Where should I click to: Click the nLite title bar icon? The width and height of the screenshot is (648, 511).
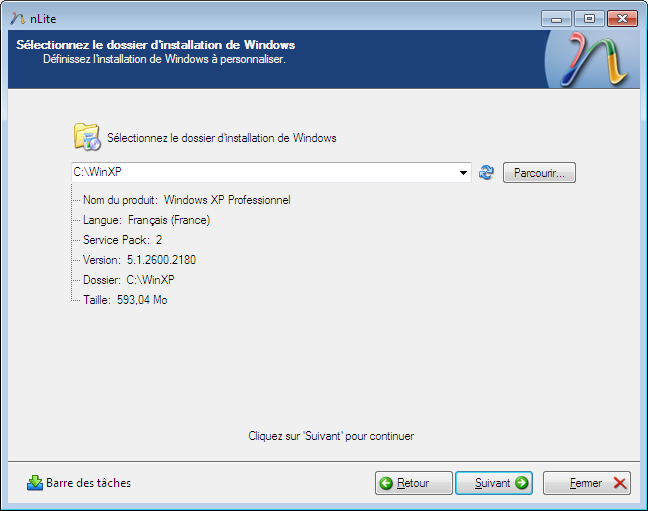[18, 19]
